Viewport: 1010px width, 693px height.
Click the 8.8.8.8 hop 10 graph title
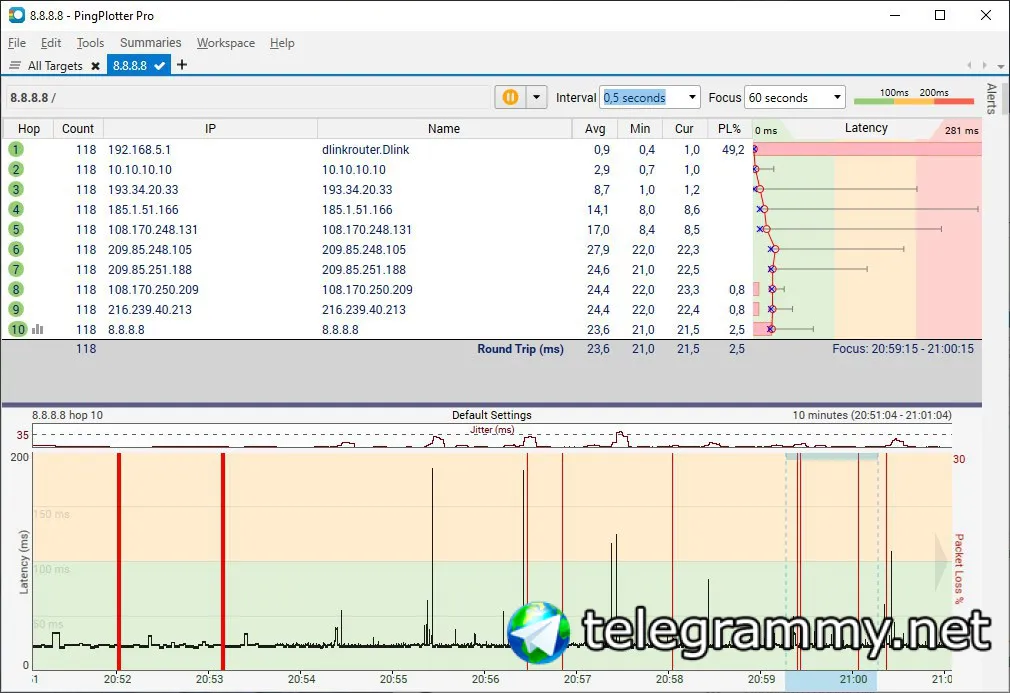(x=68, y=415)
